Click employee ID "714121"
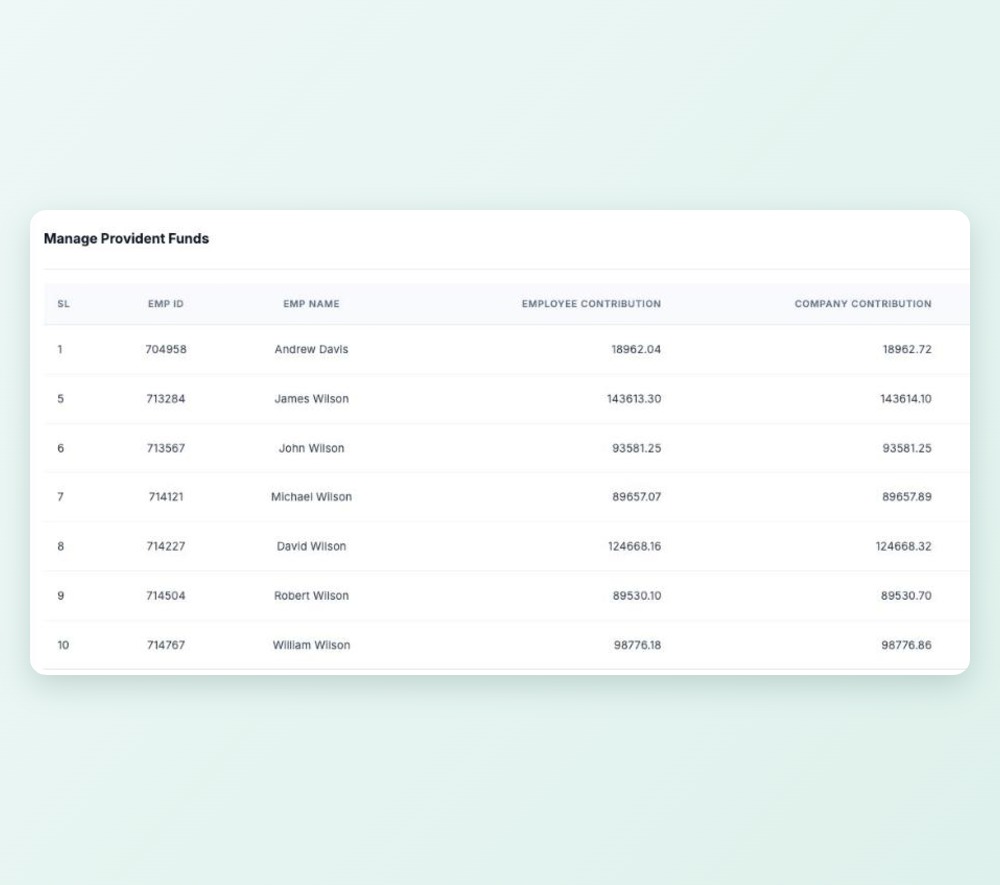The width and height of the screenshot is (1000, 885). 166,497
